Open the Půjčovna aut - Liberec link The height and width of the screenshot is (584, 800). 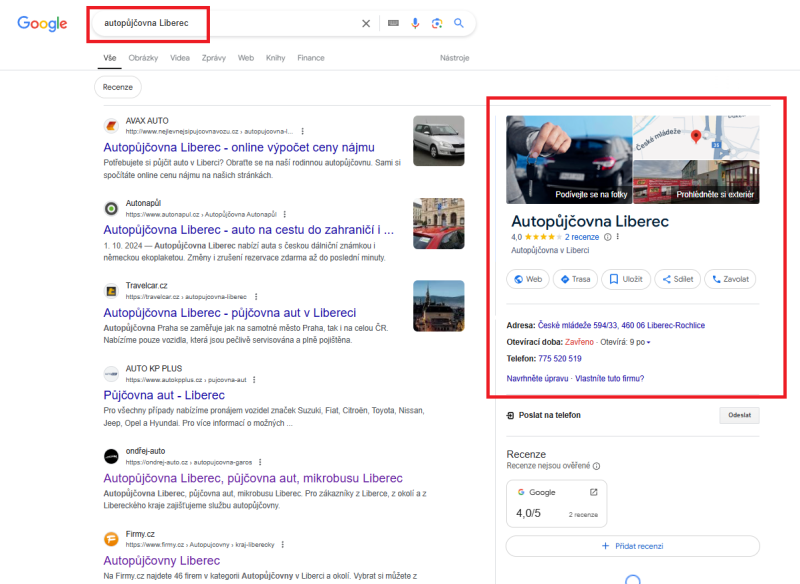(164, 395)
